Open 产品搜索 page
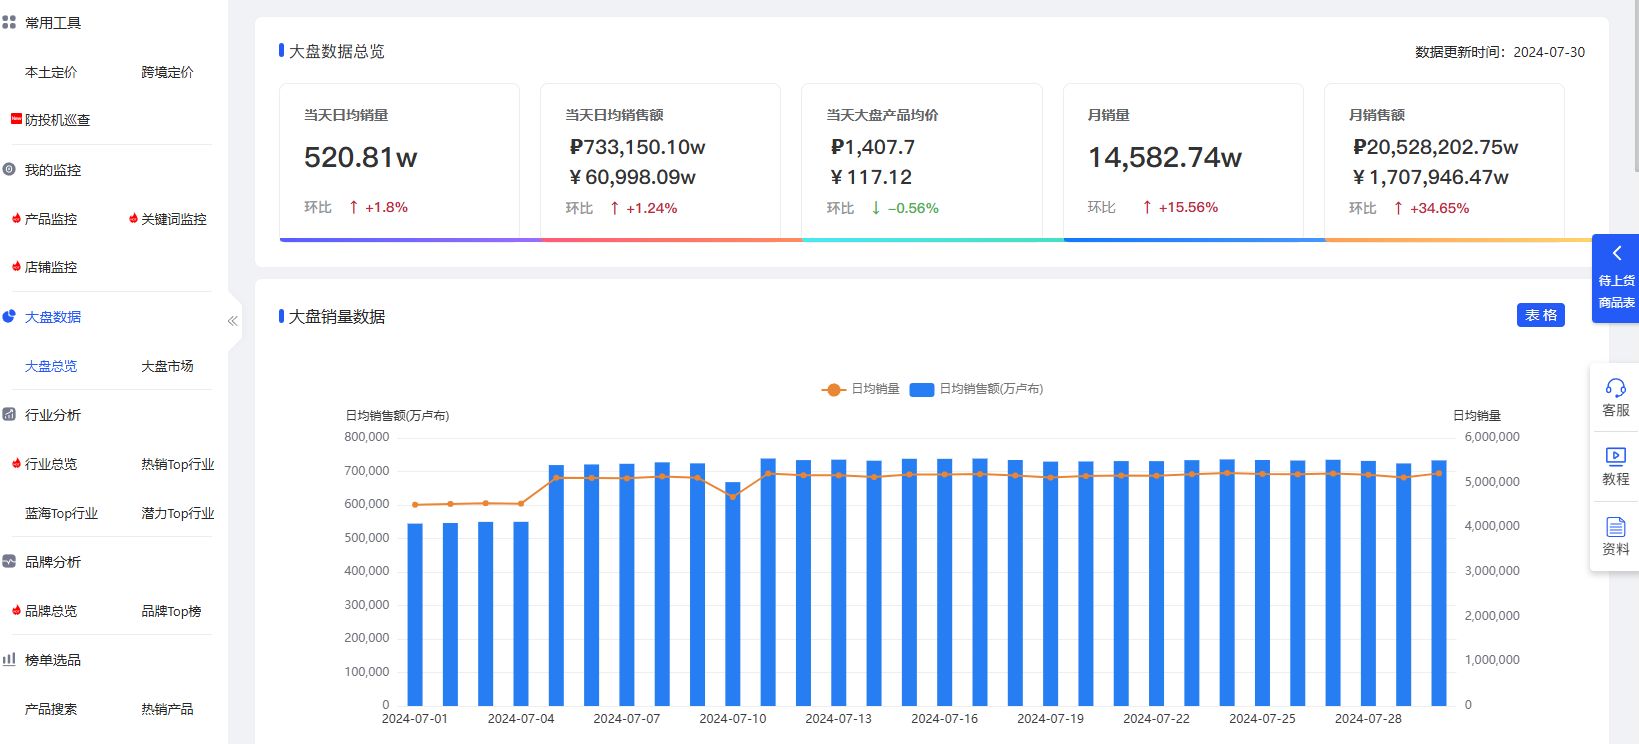The height and width of the screenshot is (744, 1639). pos(51,709)
